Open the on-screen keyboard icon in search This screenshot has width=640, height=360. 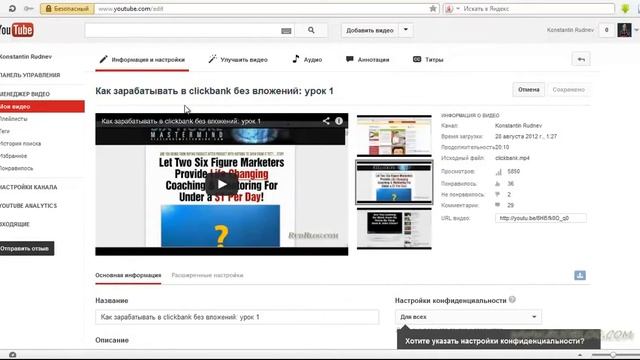[x=286, y=31]
